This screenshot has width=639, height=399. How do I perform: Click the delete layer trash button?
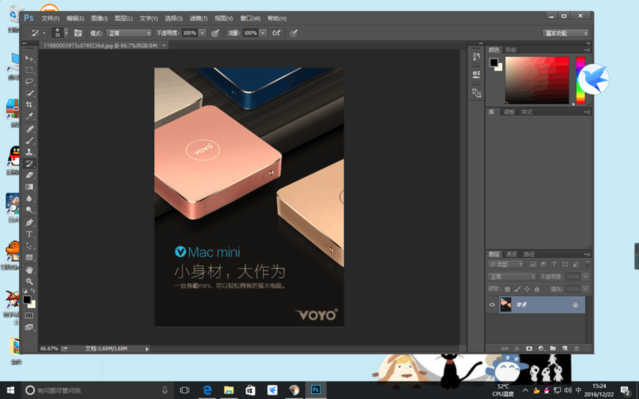click(576, 348)
